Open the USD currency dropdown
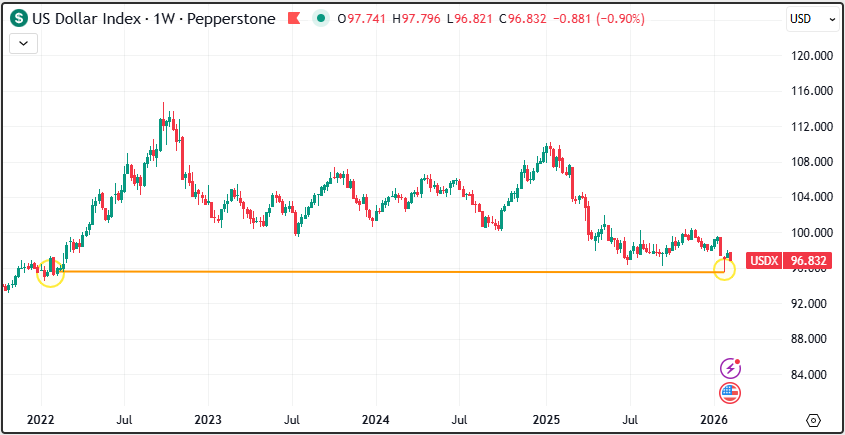This screenshot has width=845, height=435. point(806,19)
